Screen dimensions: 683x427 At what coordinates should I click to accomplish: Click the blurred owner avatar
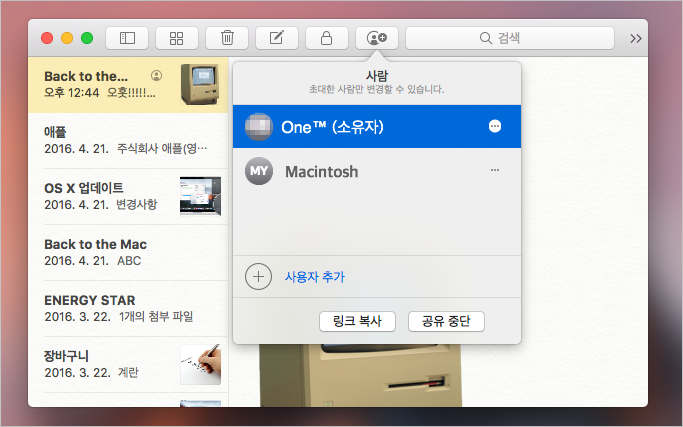[x=259, y=127]
